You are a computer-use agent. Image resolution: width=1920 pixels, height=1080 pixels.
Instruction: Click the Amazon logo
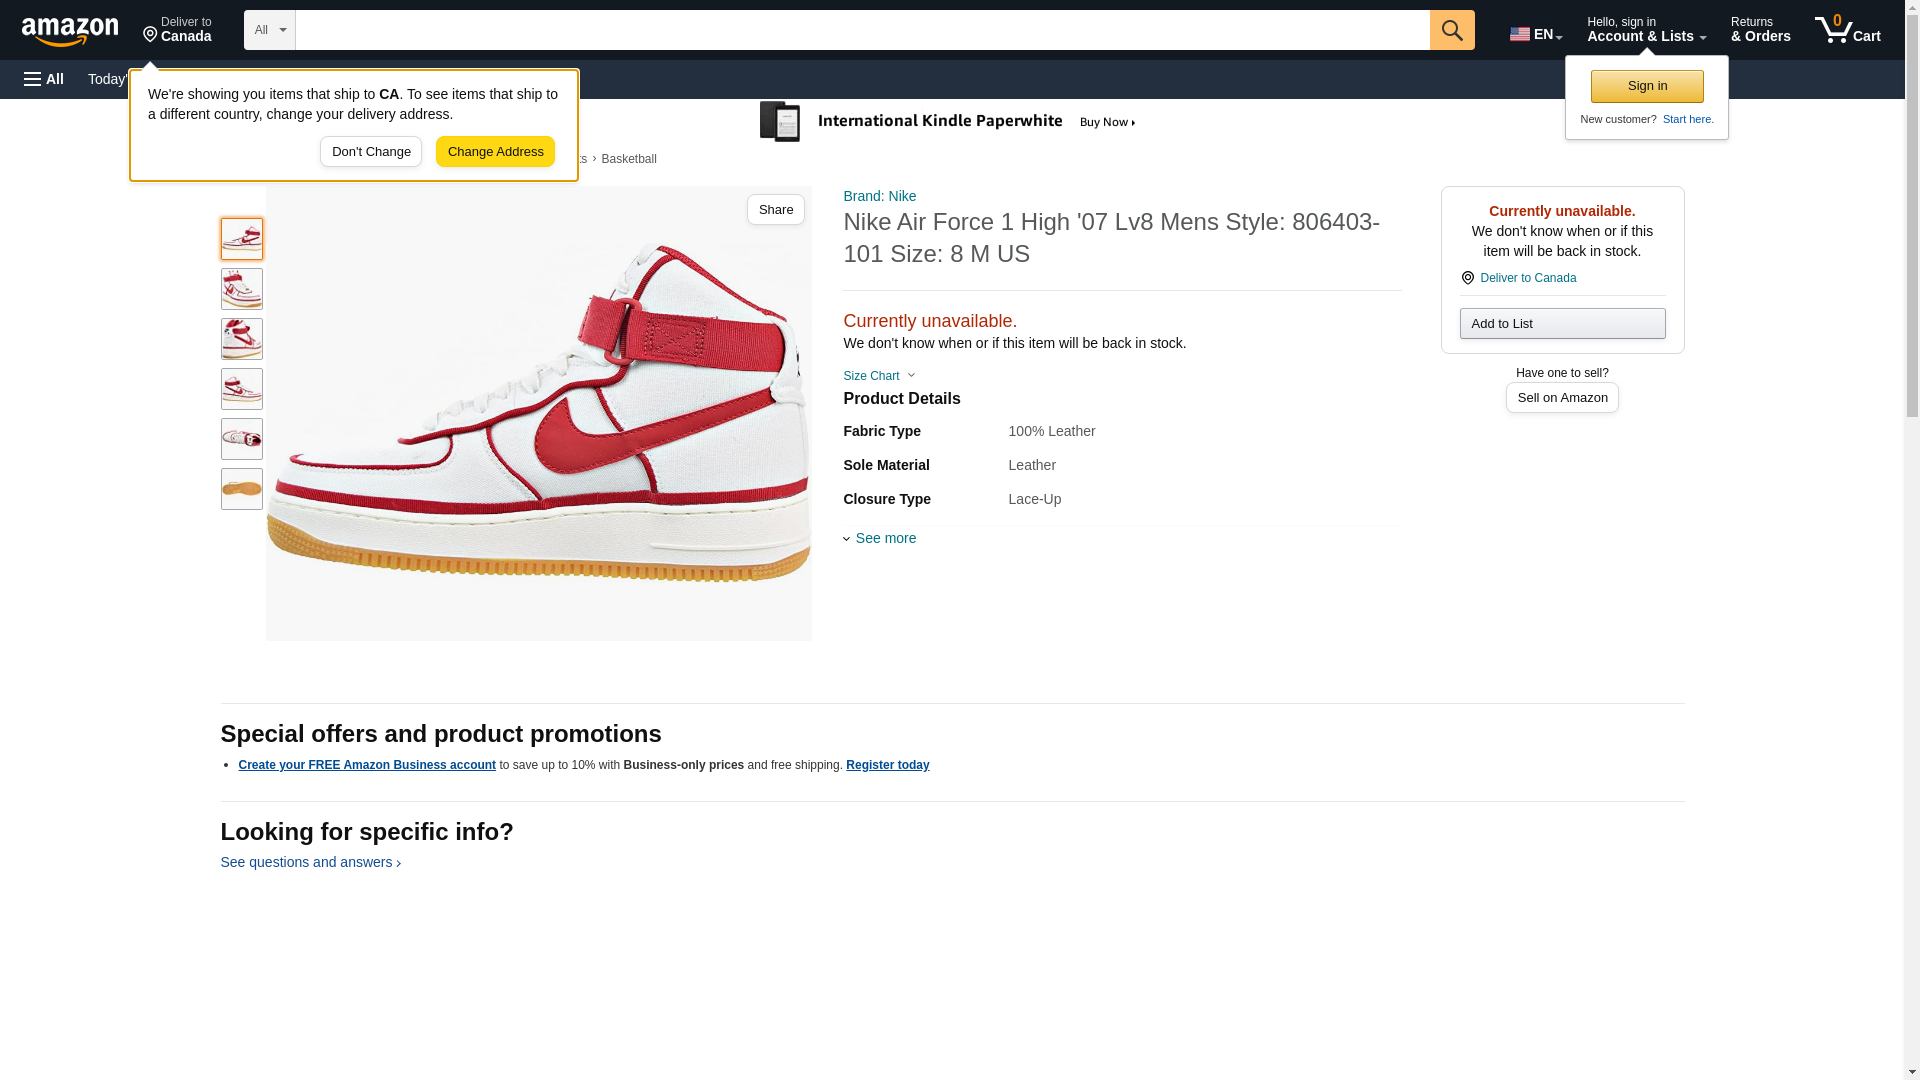[70, 31]
